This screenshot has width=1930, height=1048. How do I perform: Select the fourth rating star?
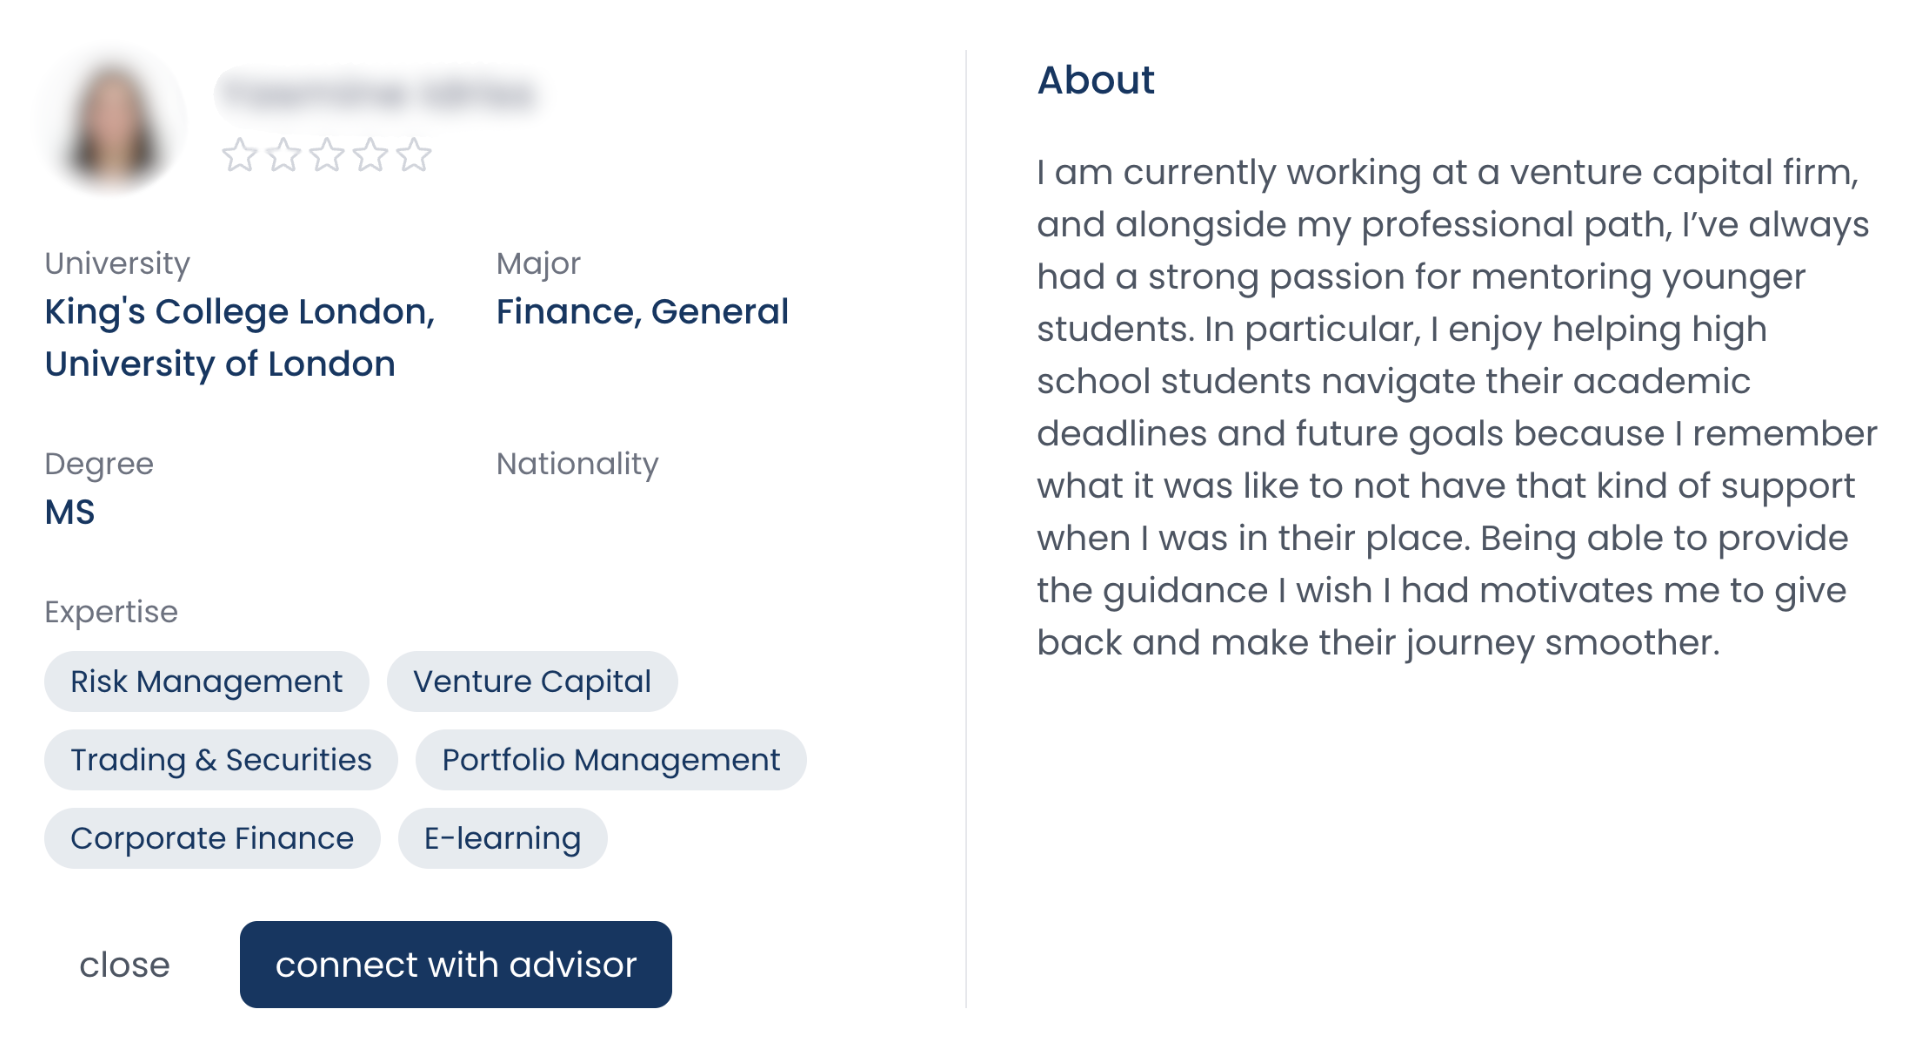point(369,154)
